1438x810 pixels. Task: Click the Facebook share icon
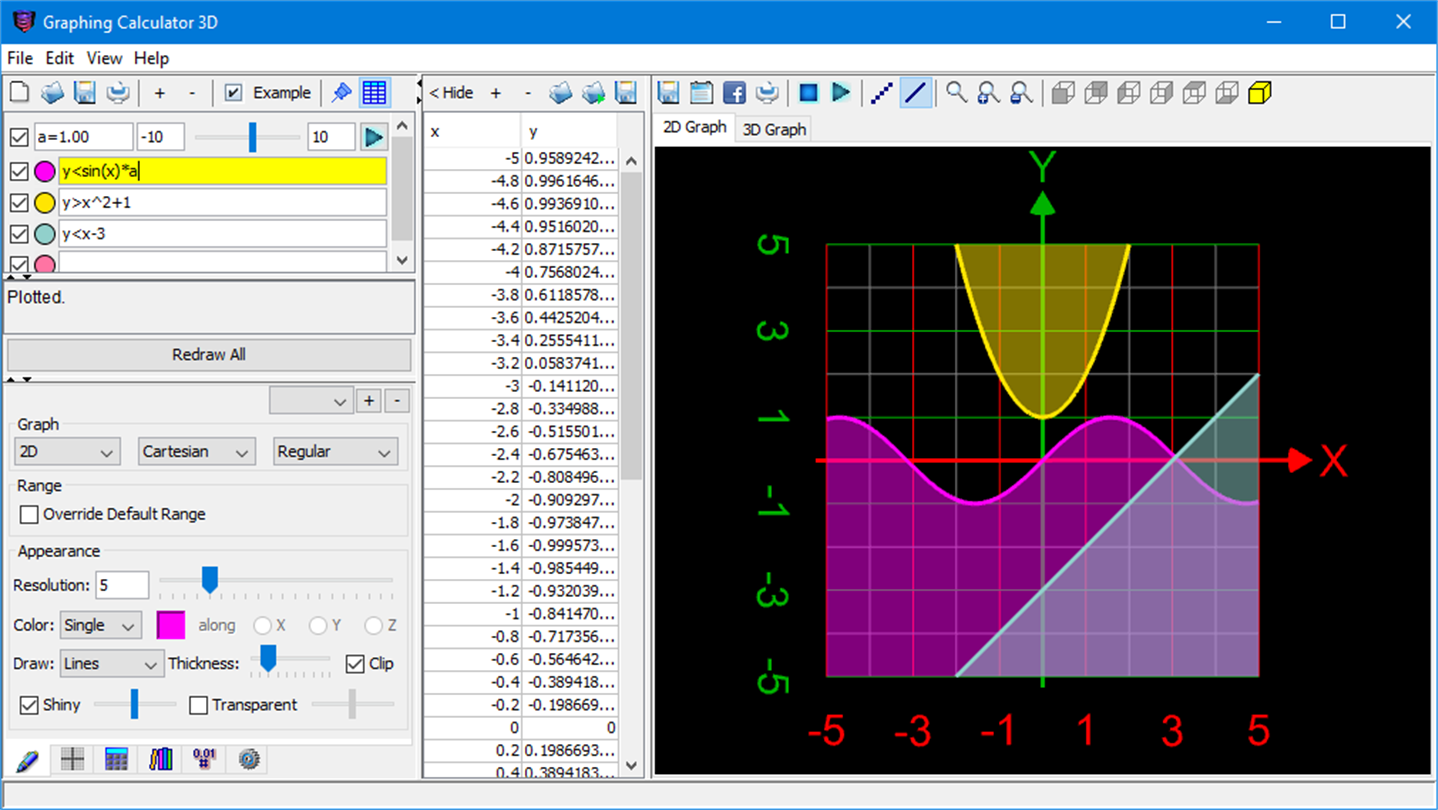pyautogui.click(x=734, y=93)
